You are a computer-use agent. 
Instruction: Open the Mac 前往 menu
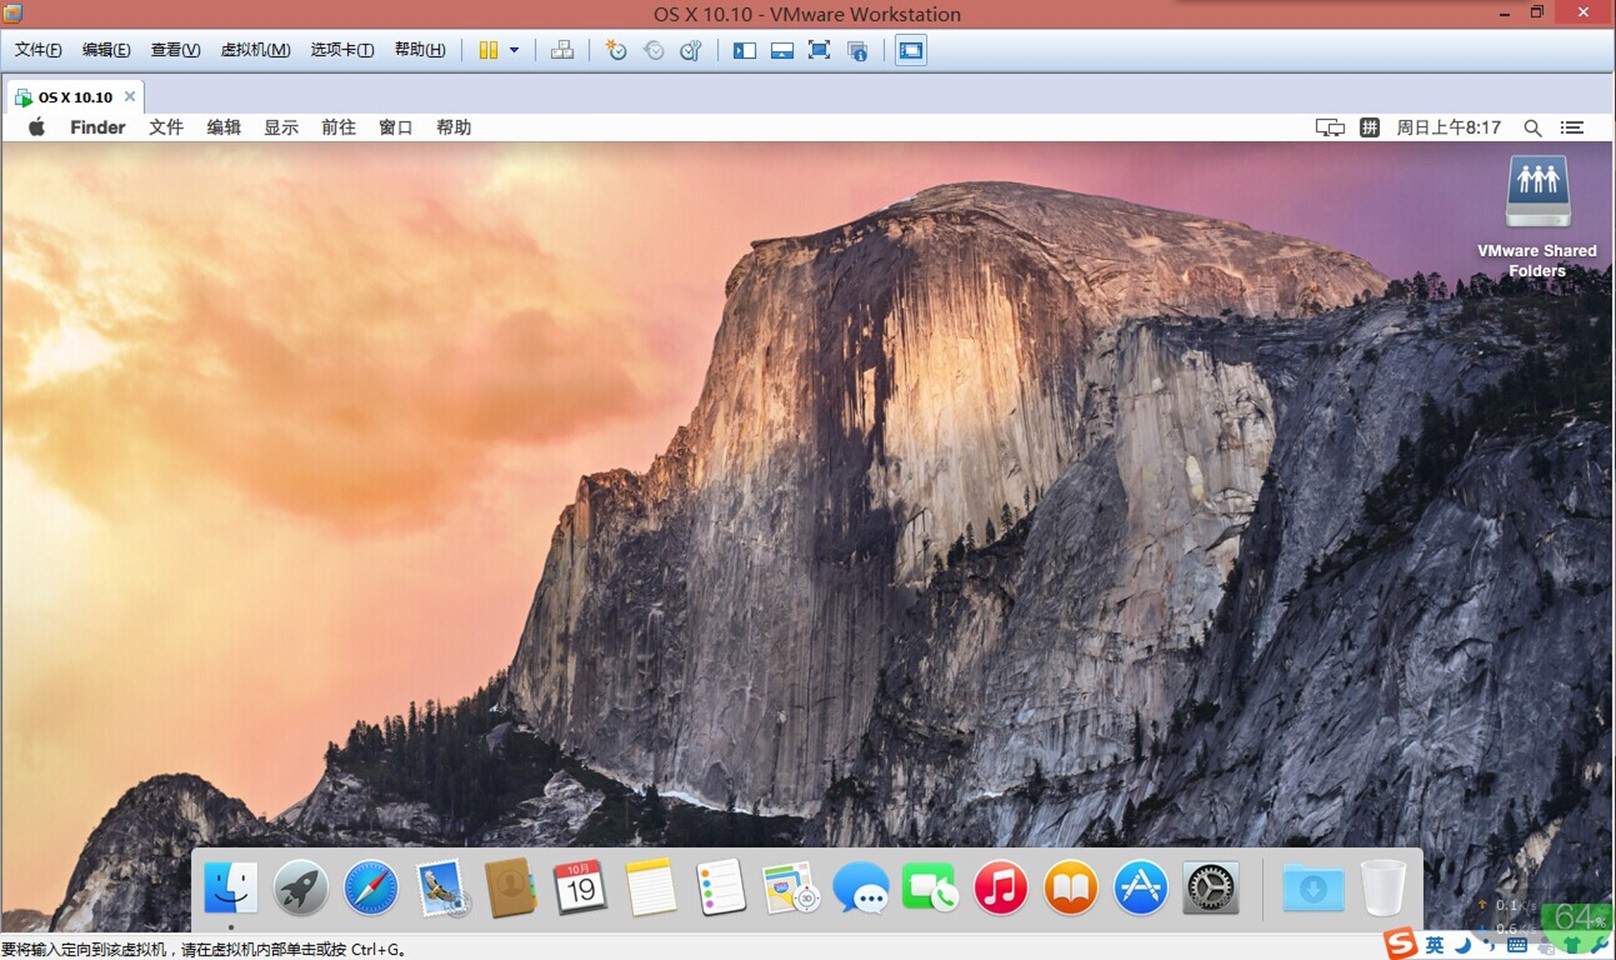[x=338, y=127]
